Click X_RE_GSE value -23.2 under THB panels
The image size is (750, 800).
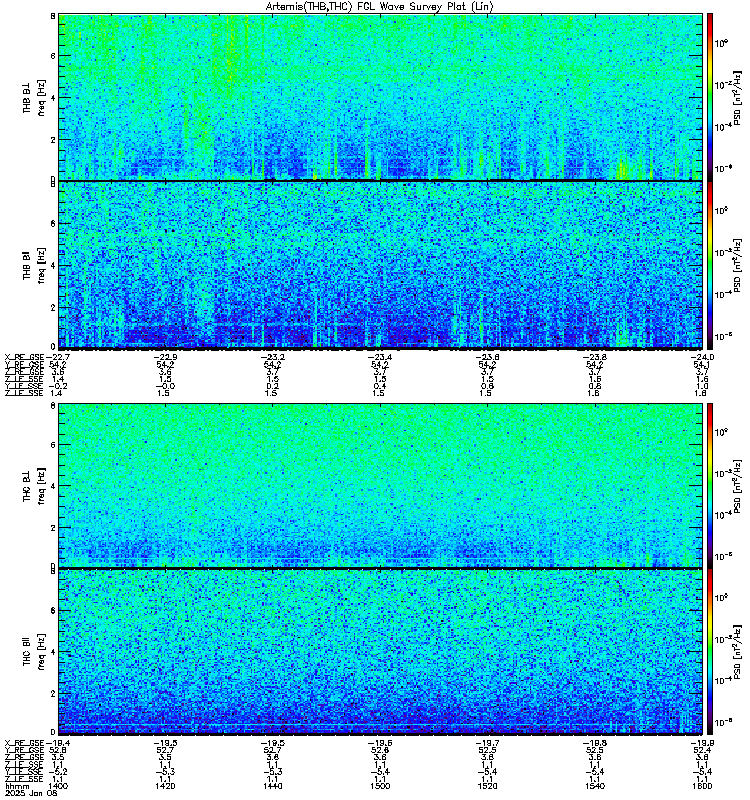[272, 357]
